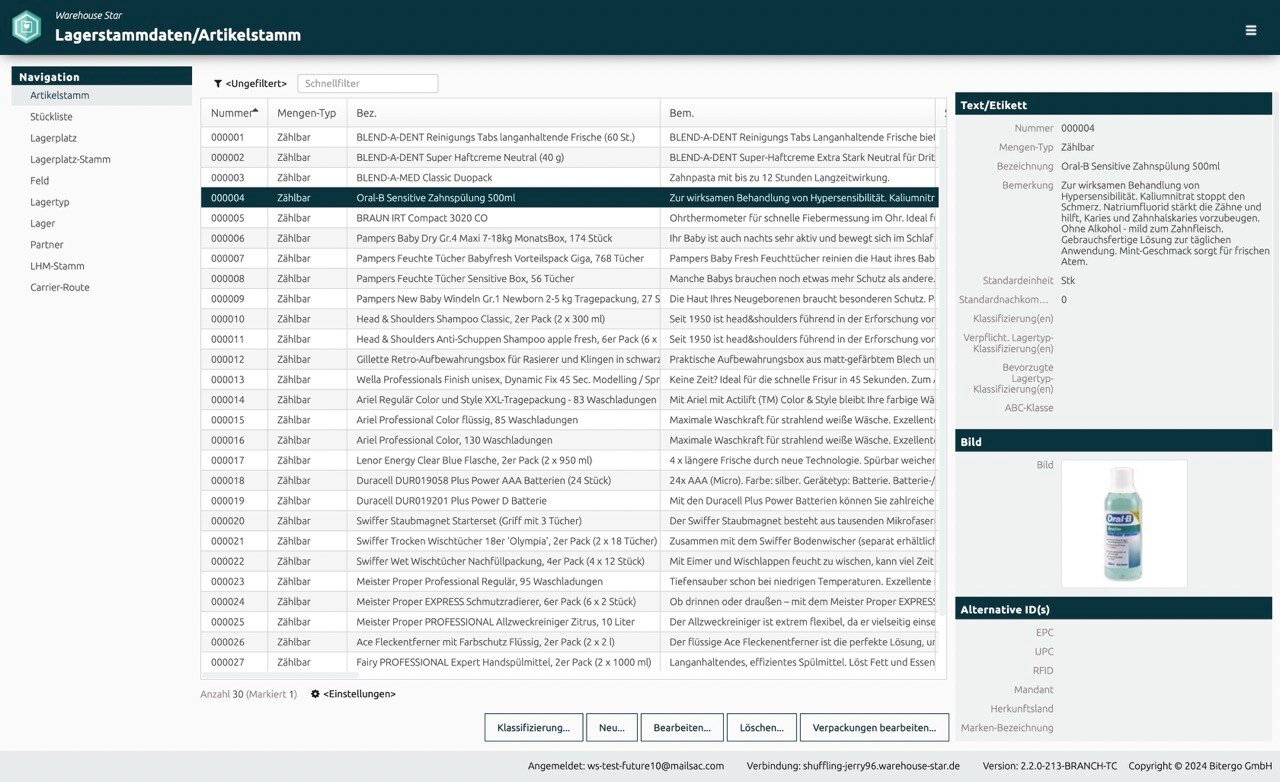This screenshot has width=1280, height=782.
Task: Select row Swiffer Staubmagnet Starterset
Action: [569, 520]
